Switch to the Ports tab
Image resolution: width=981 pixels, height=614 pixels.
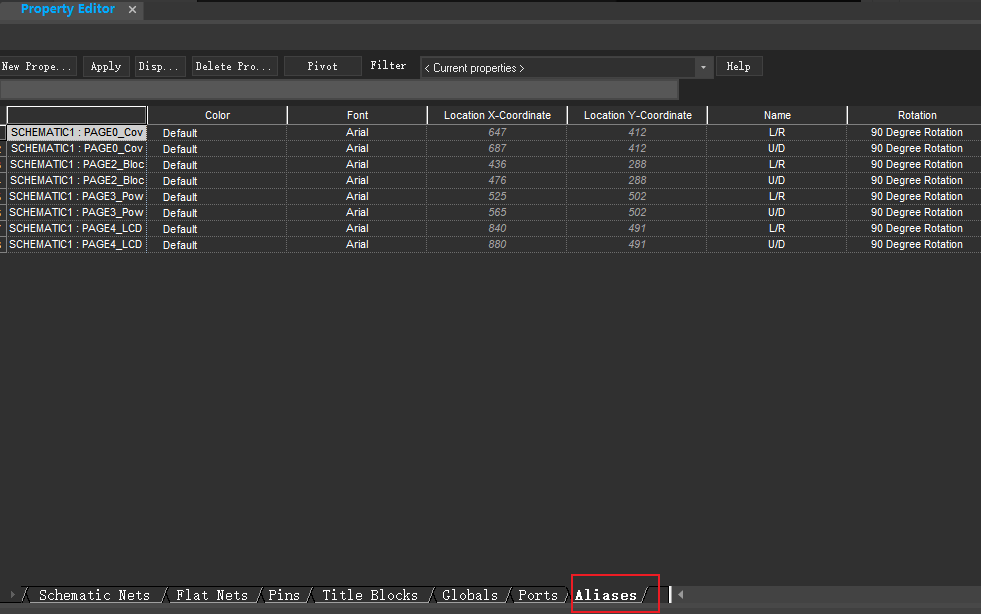point(537,595)
